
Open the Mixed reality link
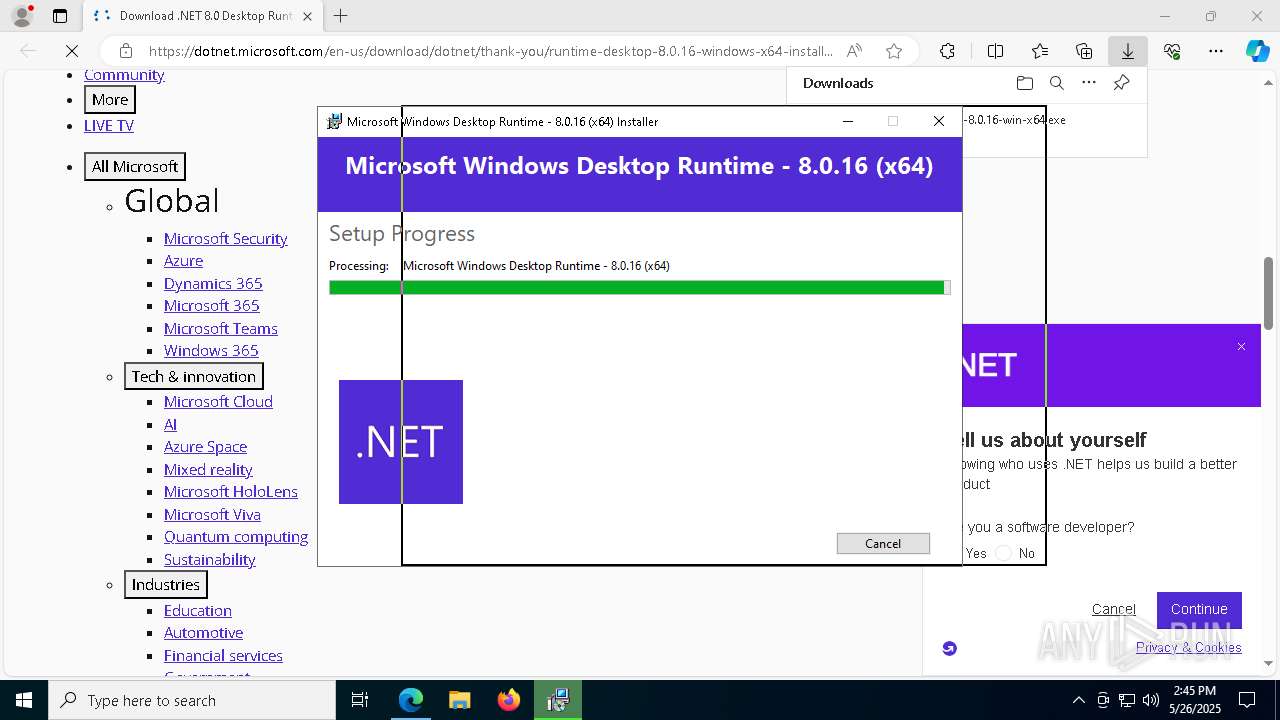(208, 469)
